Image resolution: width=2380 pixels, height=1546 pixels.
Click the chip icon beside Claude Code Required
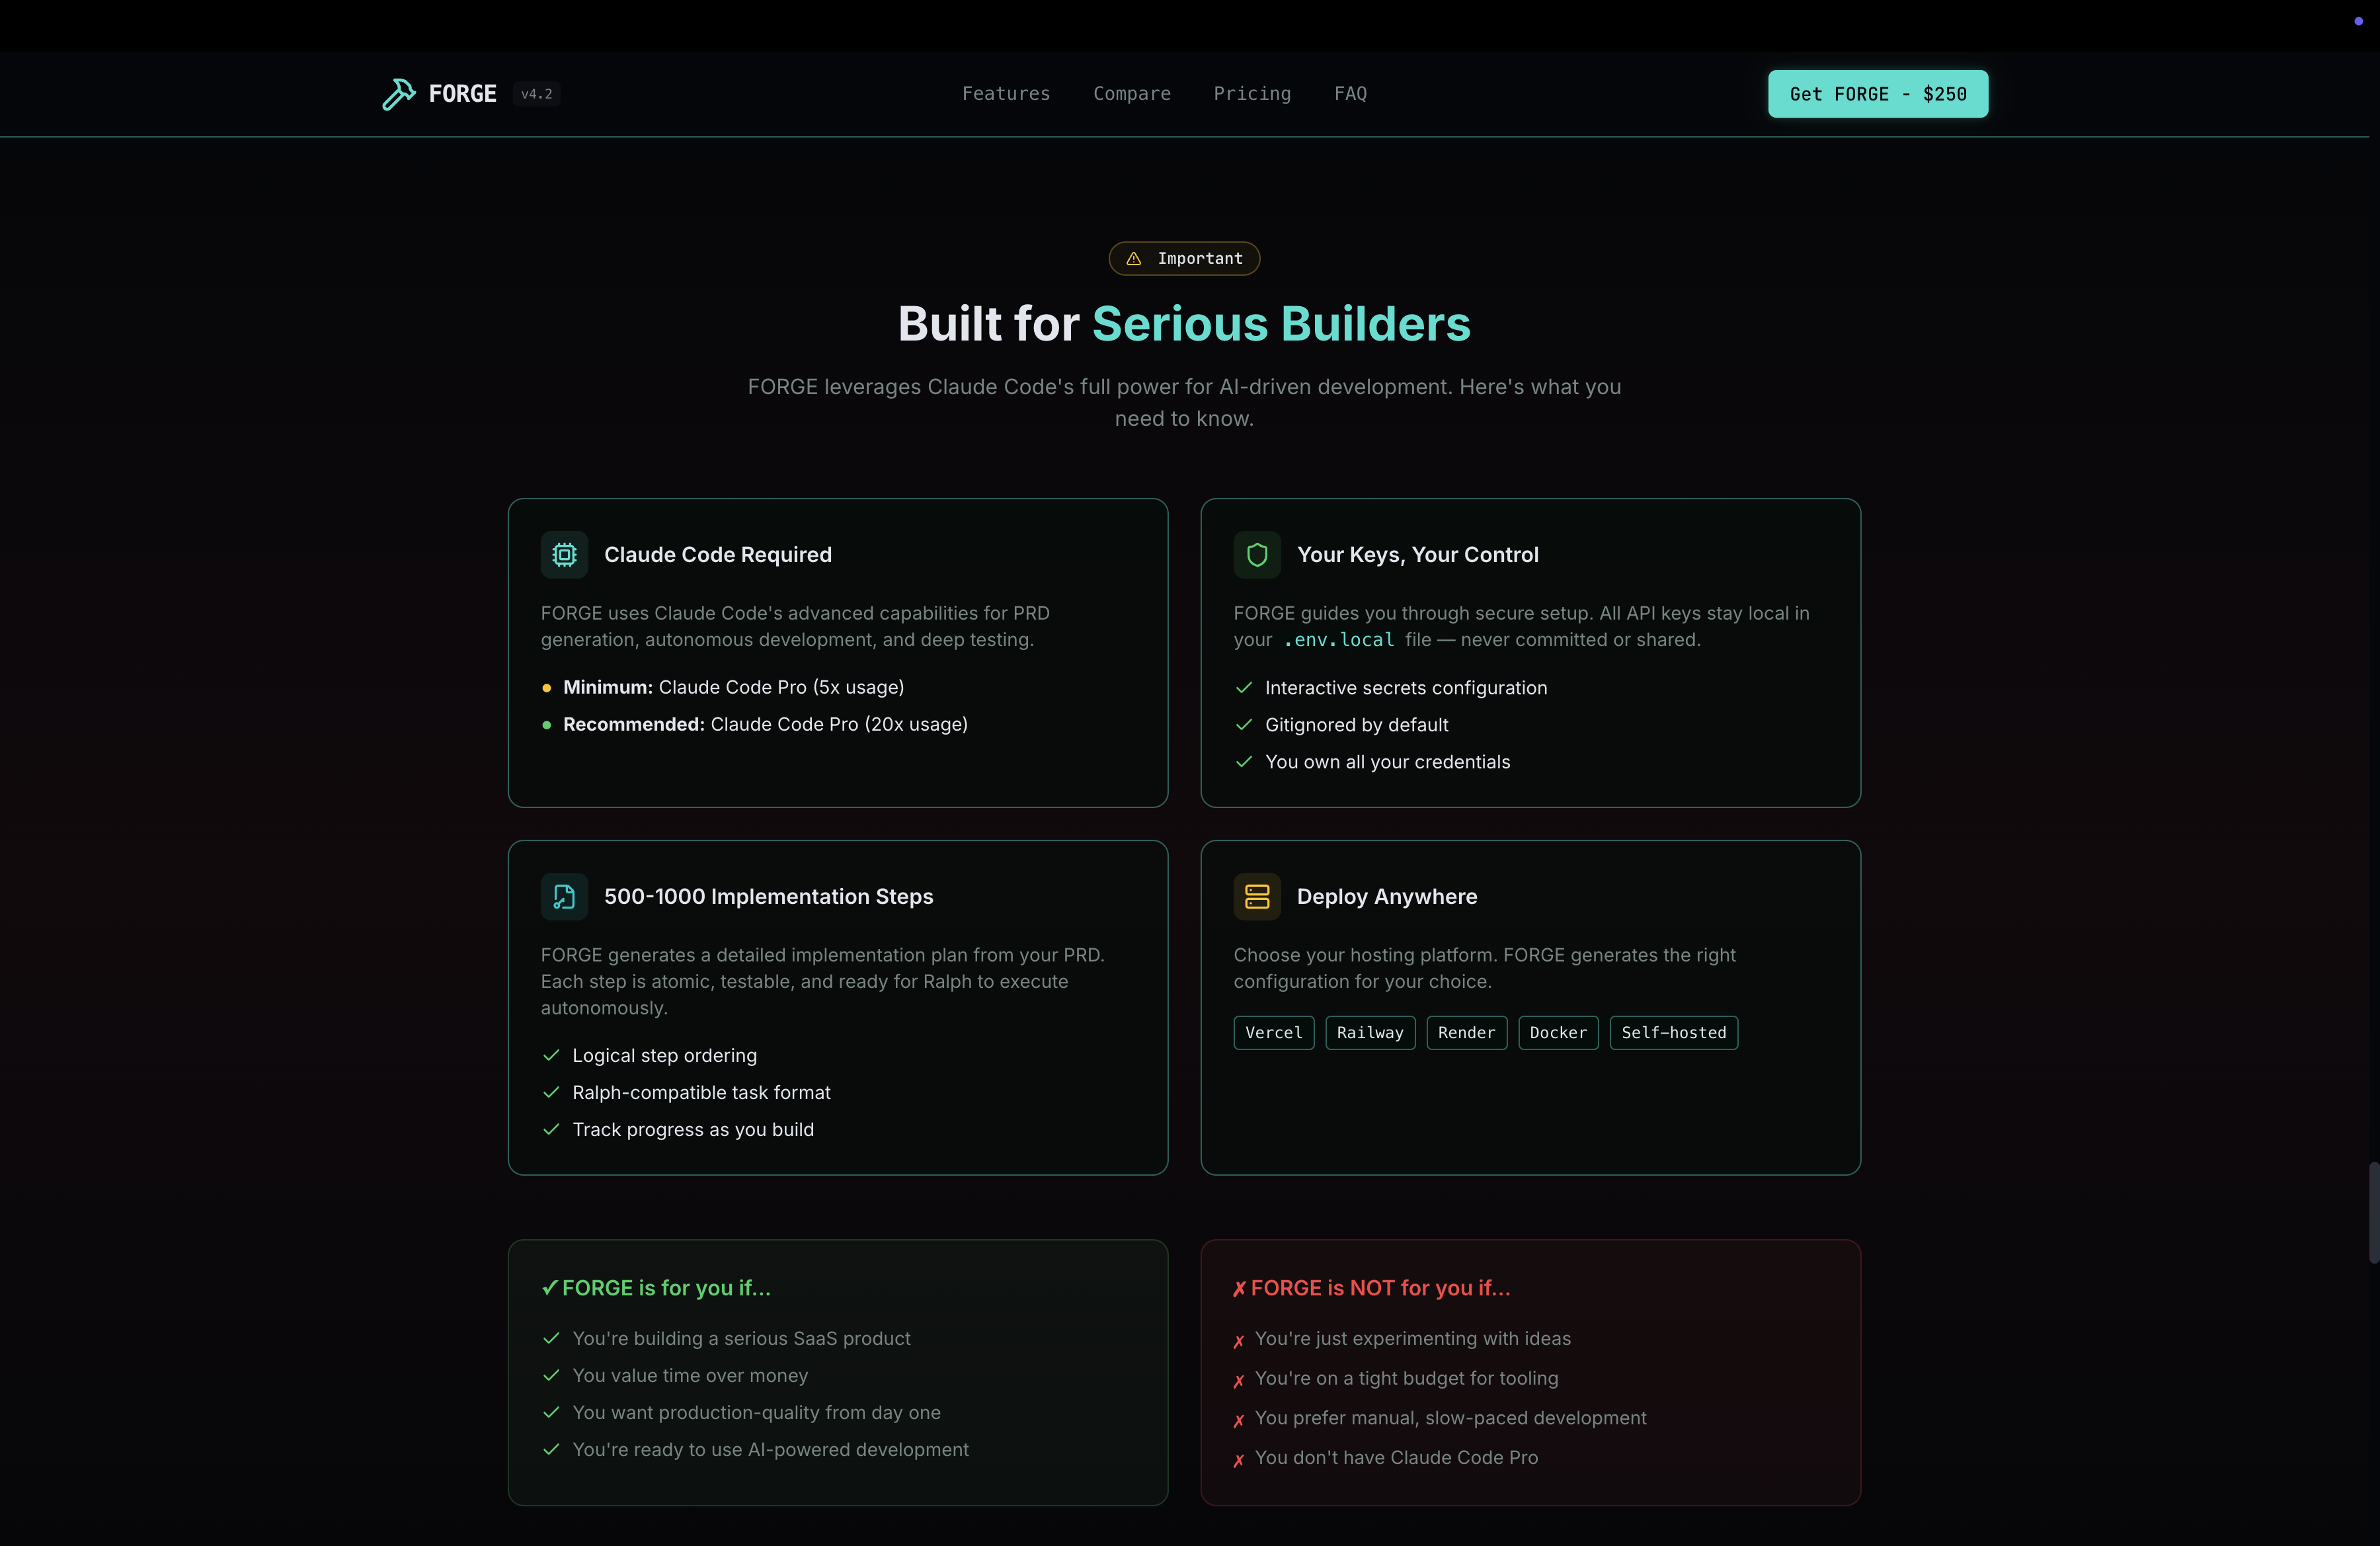pos(564,555)
